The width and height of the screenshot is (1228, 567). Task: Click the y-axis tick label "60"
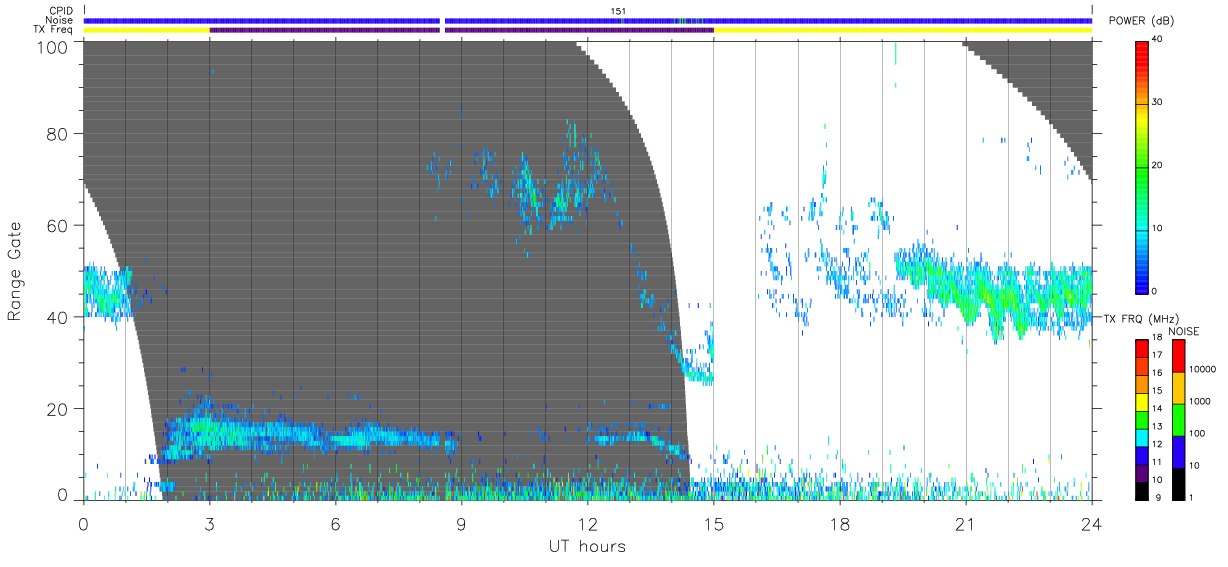click(x=57, y=226)
